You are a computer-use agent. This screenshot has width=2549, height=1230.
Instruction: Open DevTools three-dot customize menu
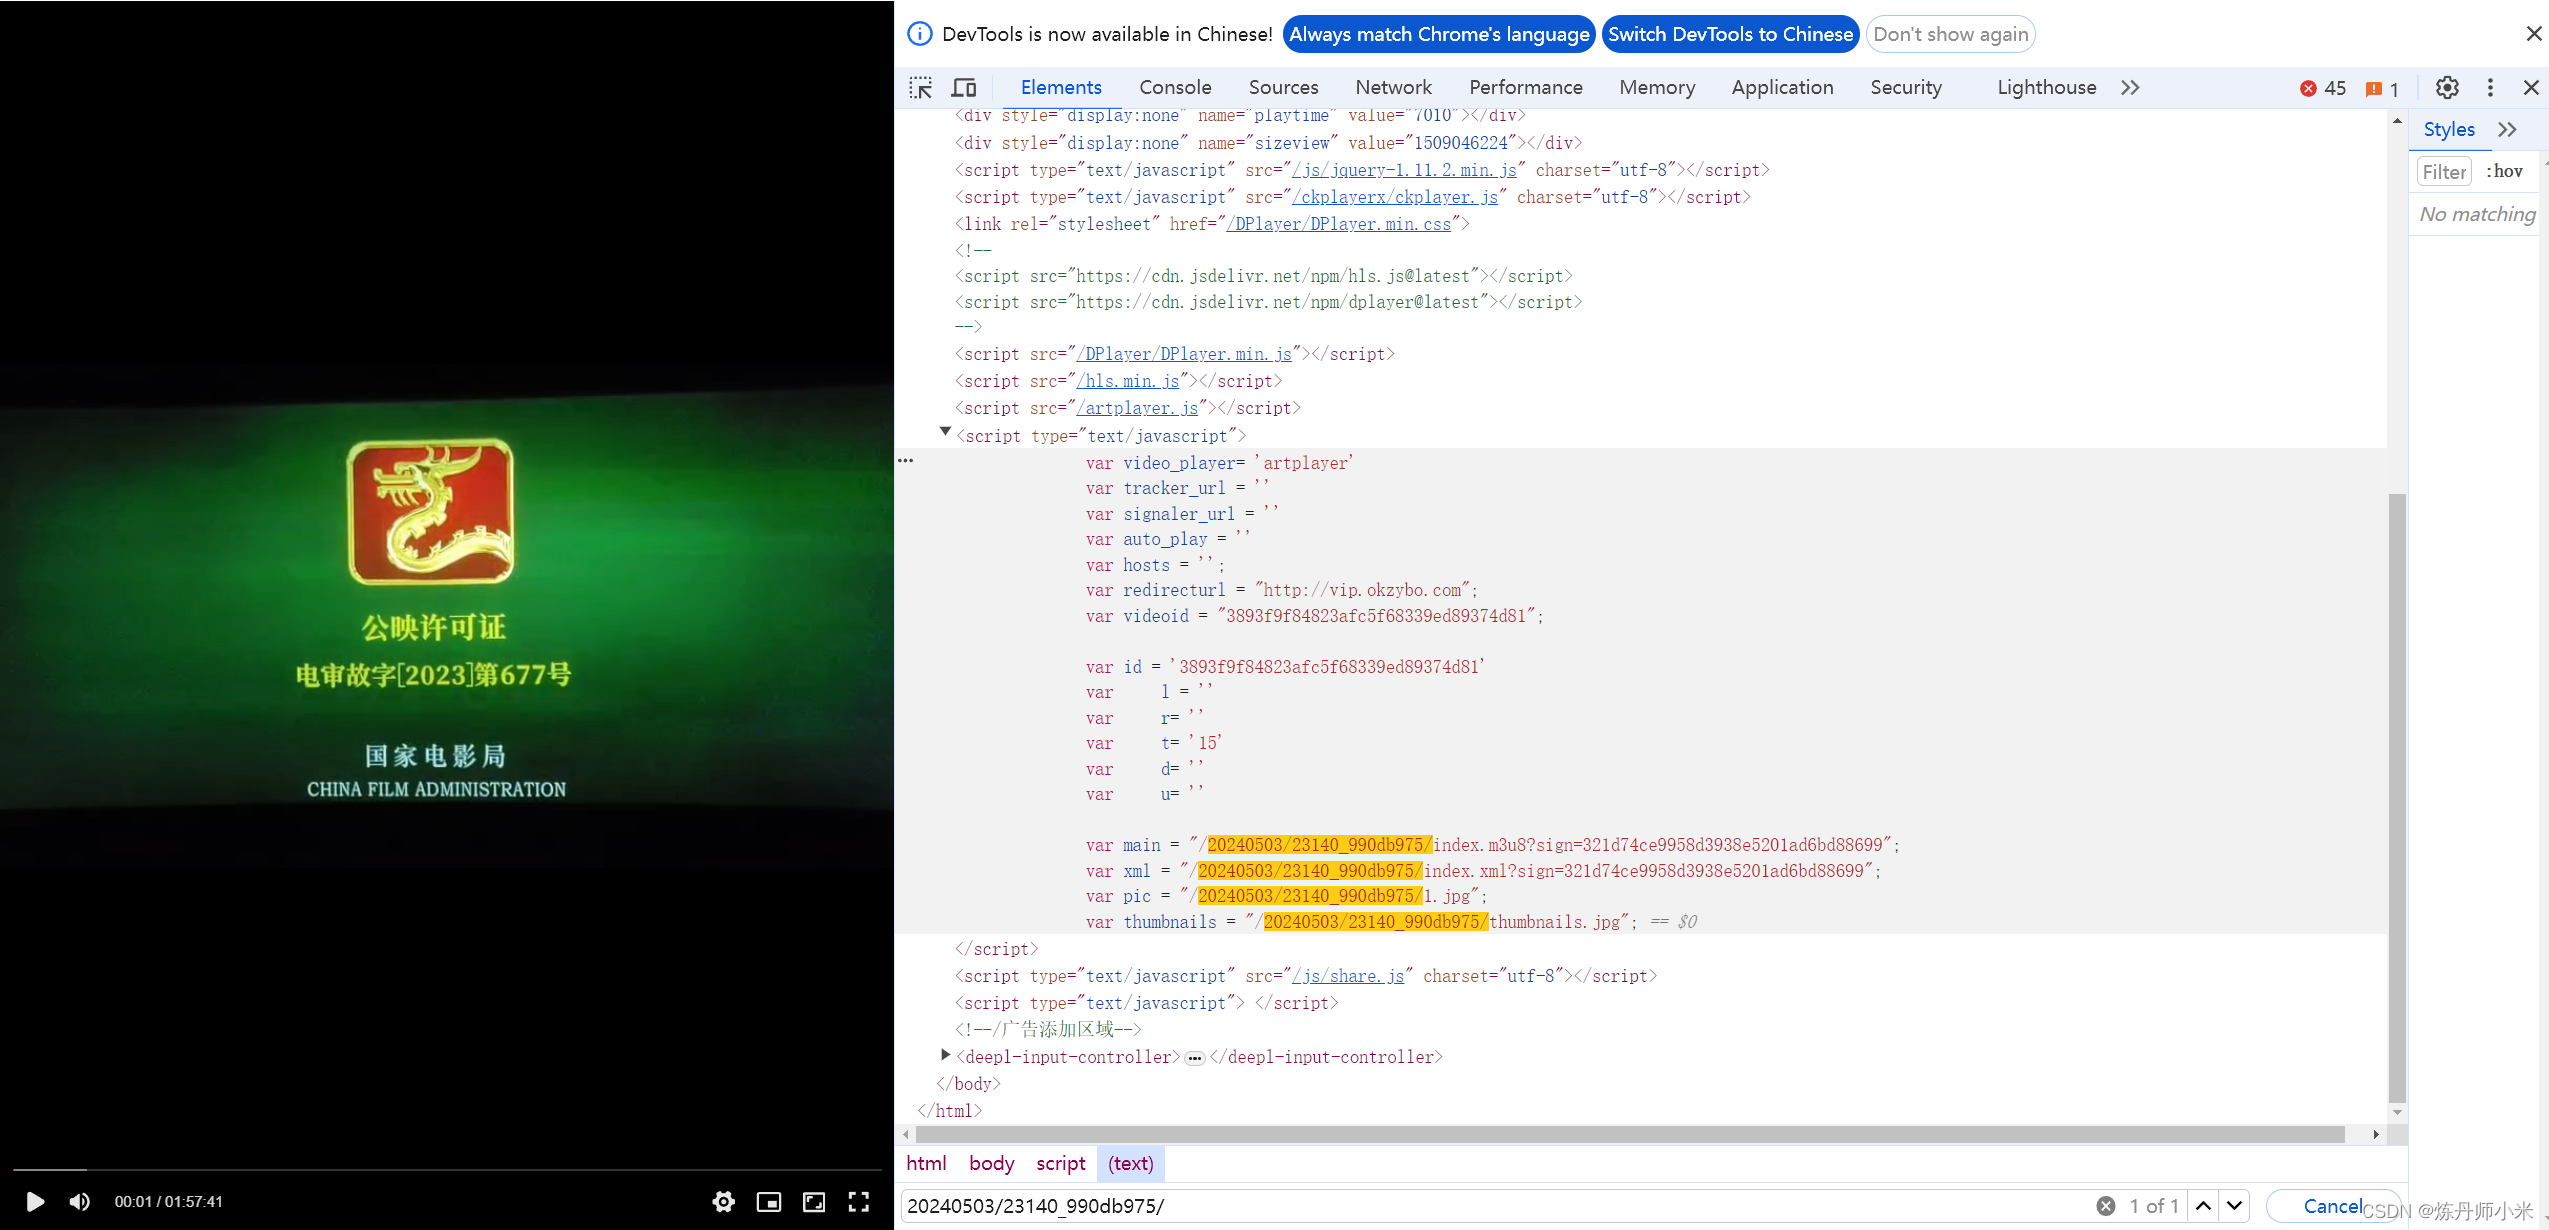(x=2490, y=88)
